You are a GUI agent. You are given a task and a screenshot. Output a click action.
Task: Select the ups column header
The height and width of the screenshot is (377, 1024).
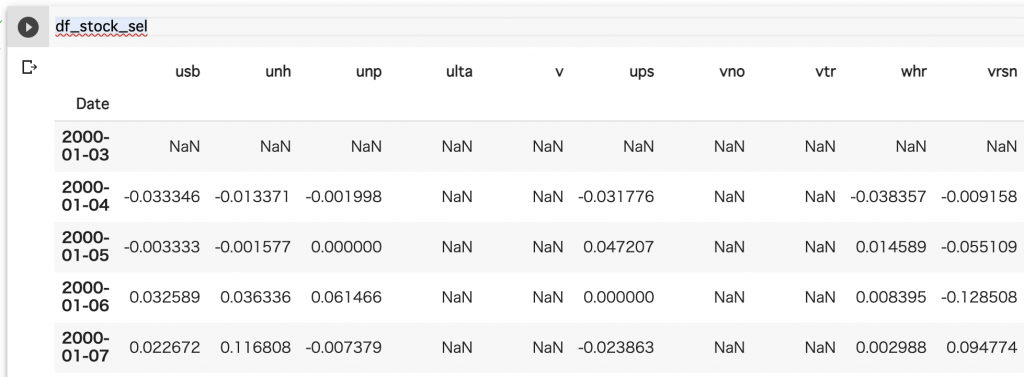pyautogui.click(x=641, y=72)
